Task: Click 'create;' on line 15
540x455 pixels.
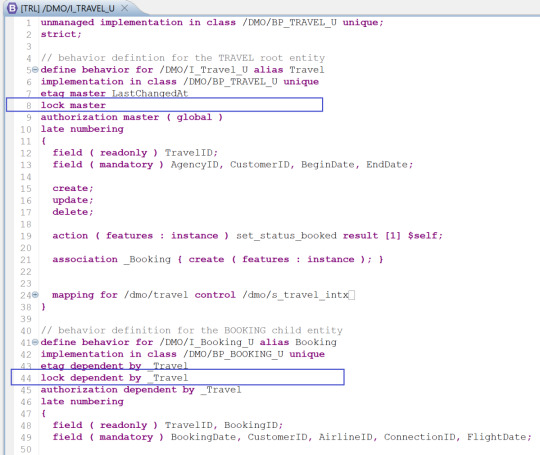Action: pos(73,188)
